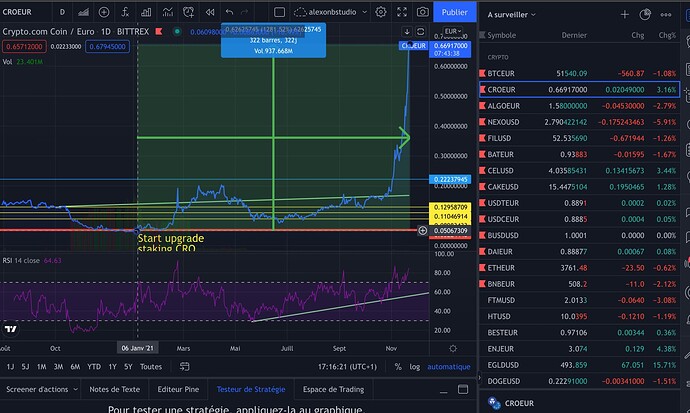This screenshot has width=690, height=413.
Task: Select the YTD time range
Action: pos(94,366)
